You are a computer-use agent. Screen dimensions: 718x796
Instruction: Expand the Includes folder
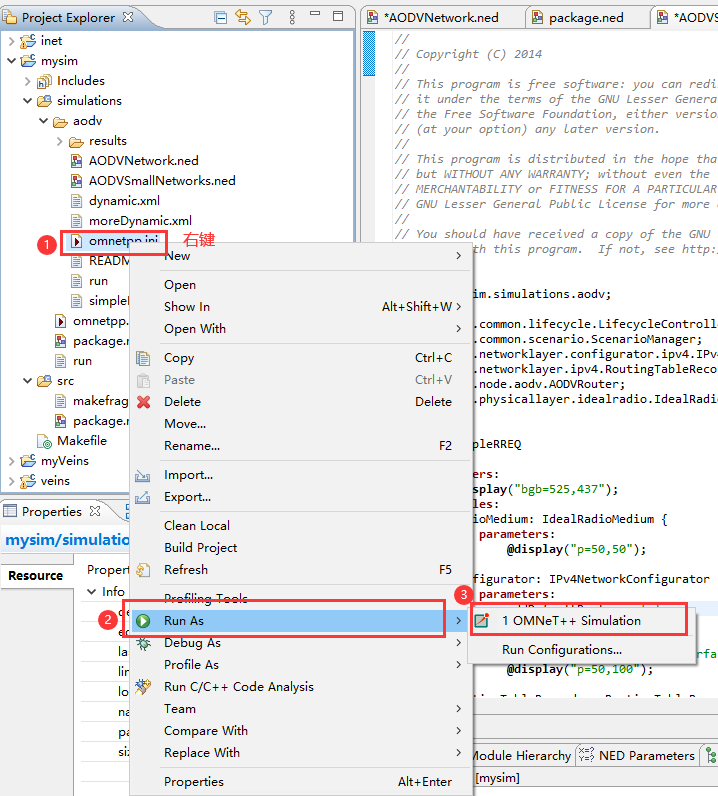(x=28, y=81)
